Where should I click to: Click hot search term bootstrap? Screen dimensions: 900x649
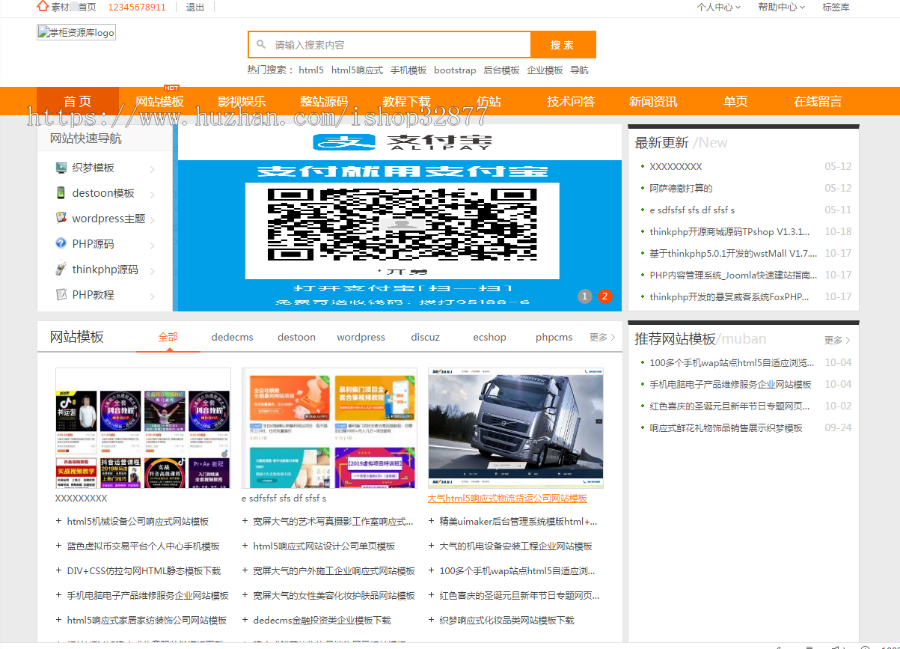click(x=455, y=70)
